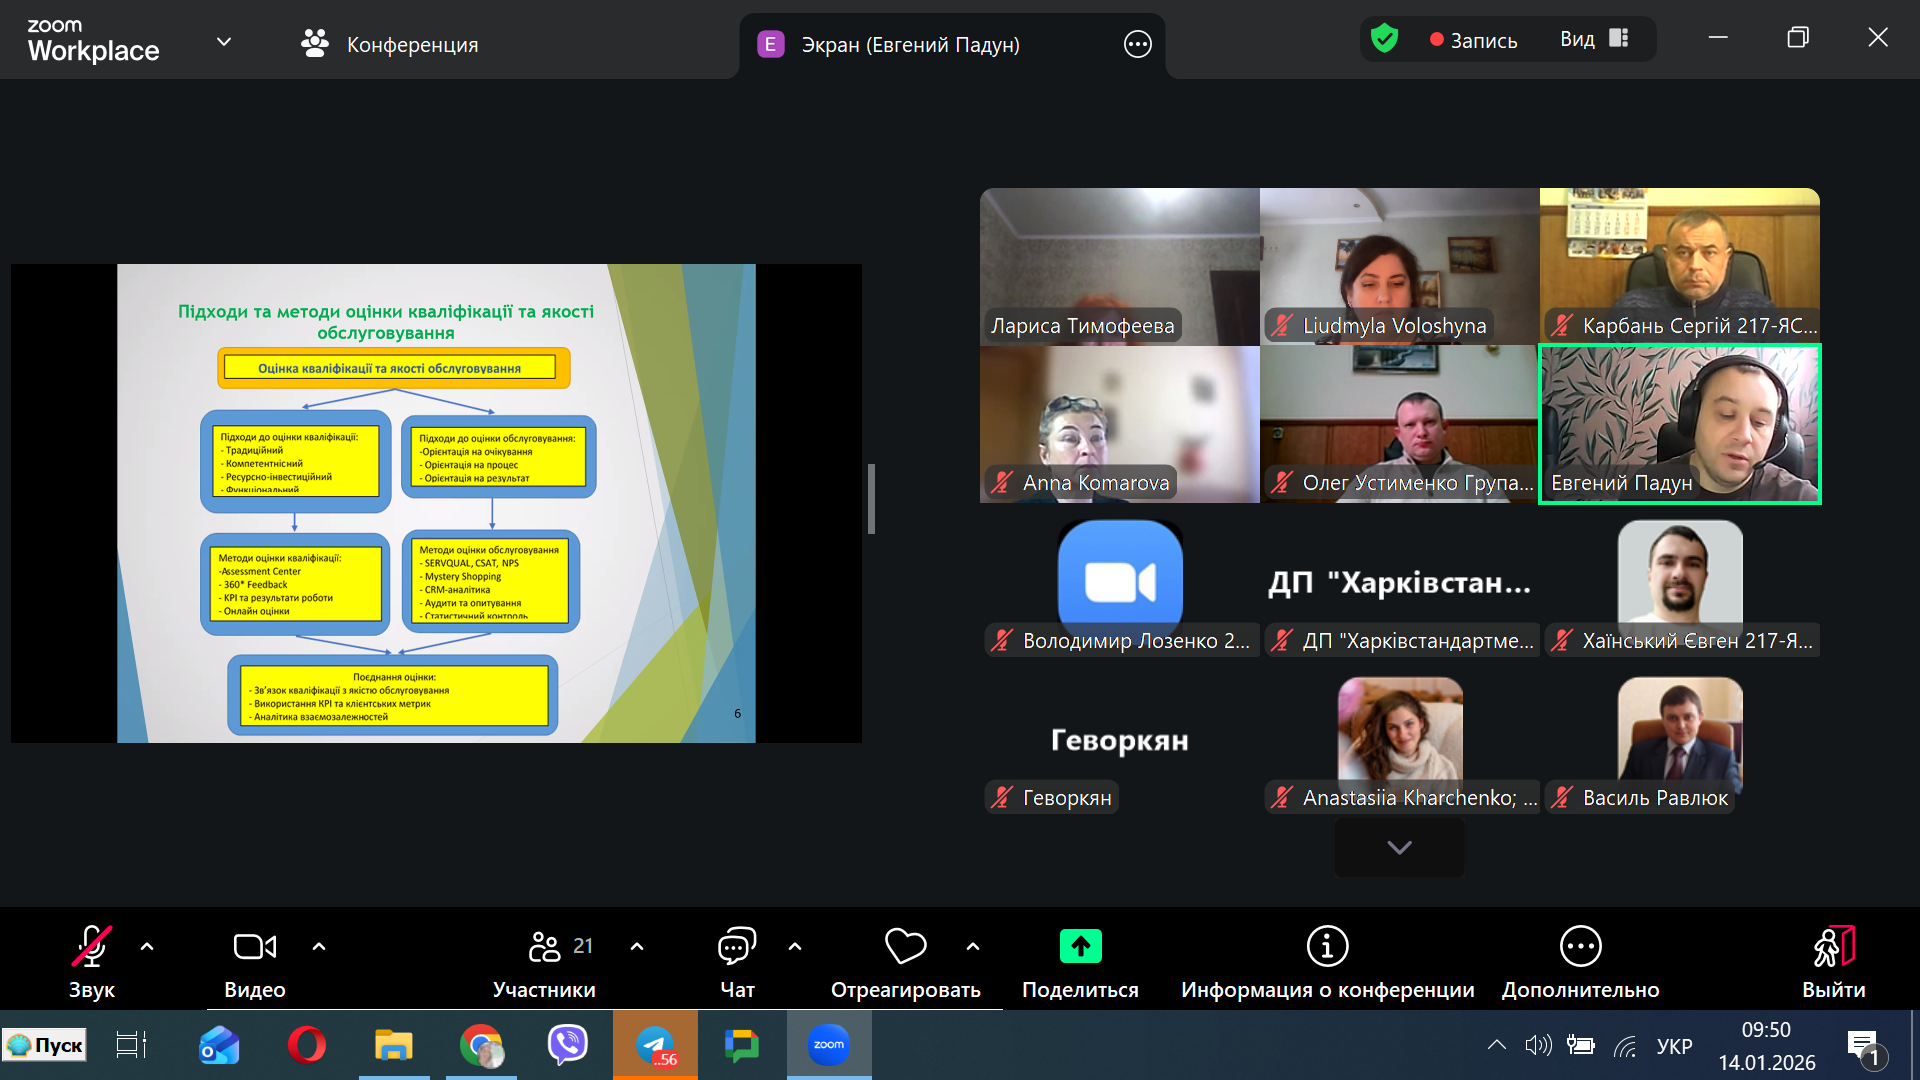Turn on the Video camera

254,947
